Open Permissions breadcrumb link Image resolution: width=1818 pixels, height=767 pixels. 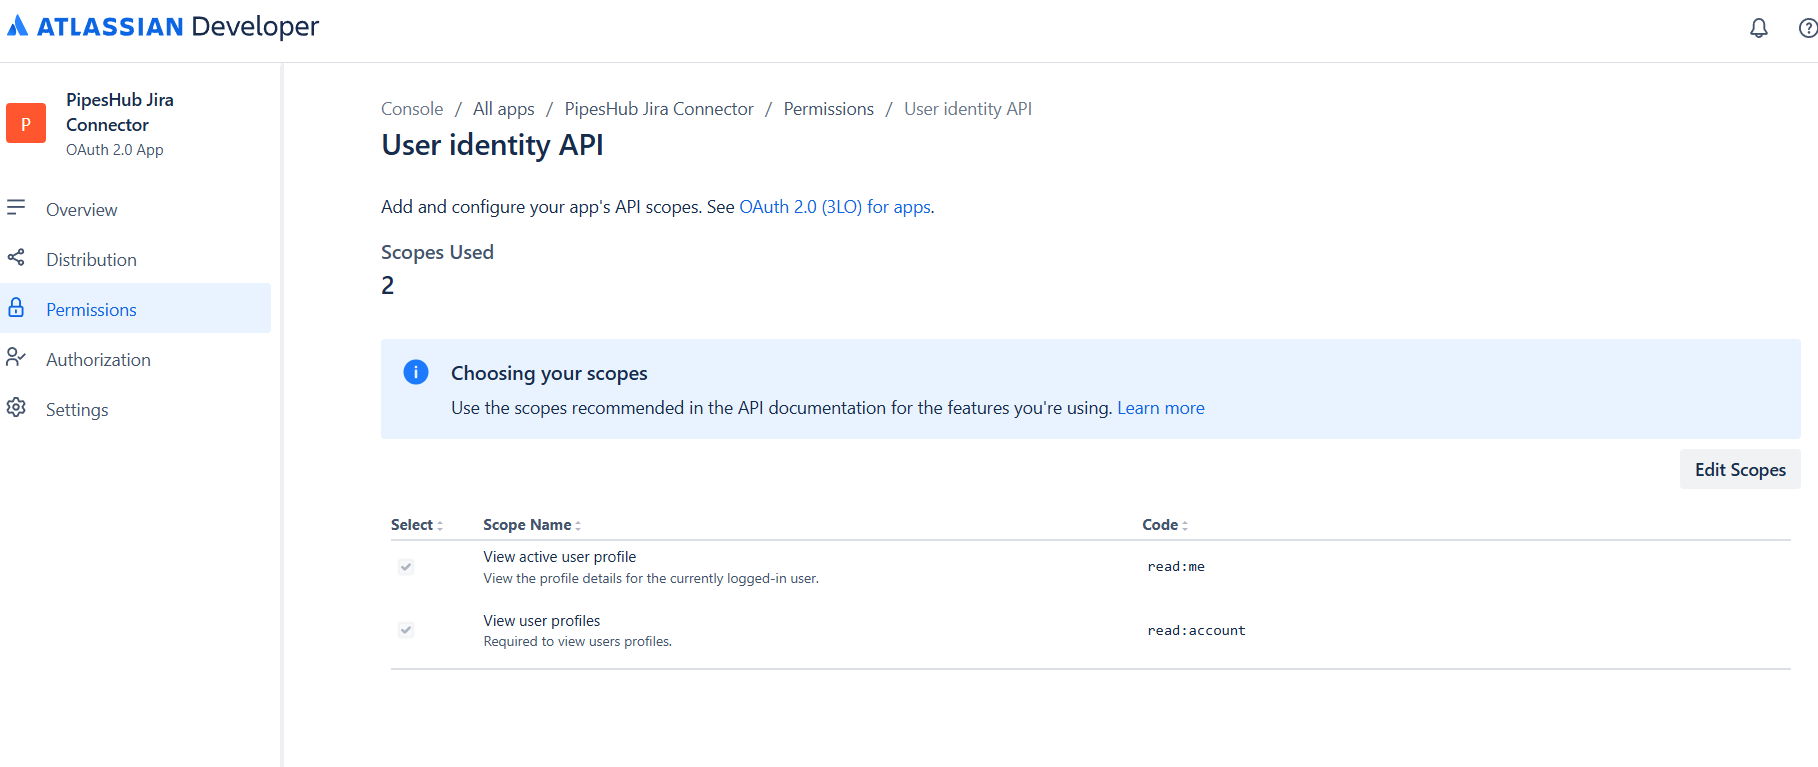pos(829,109)
